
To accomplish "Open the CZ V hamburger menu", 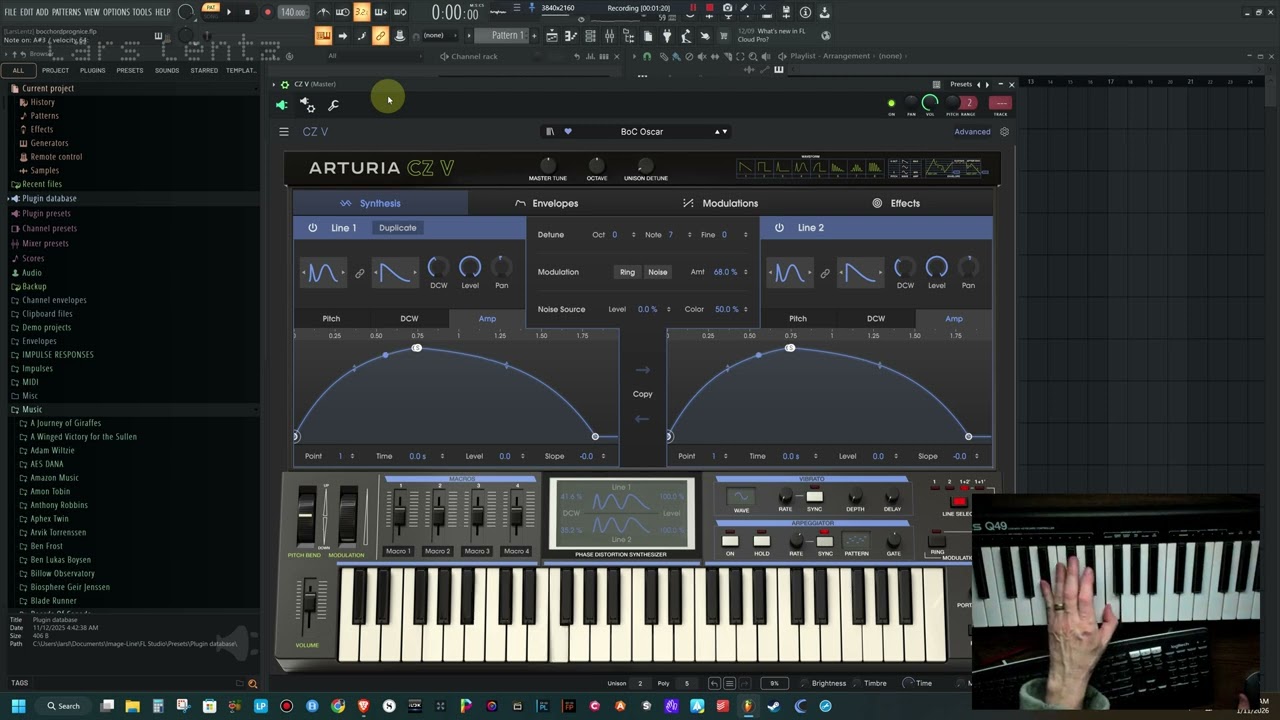I will click(x=284, y=132).
